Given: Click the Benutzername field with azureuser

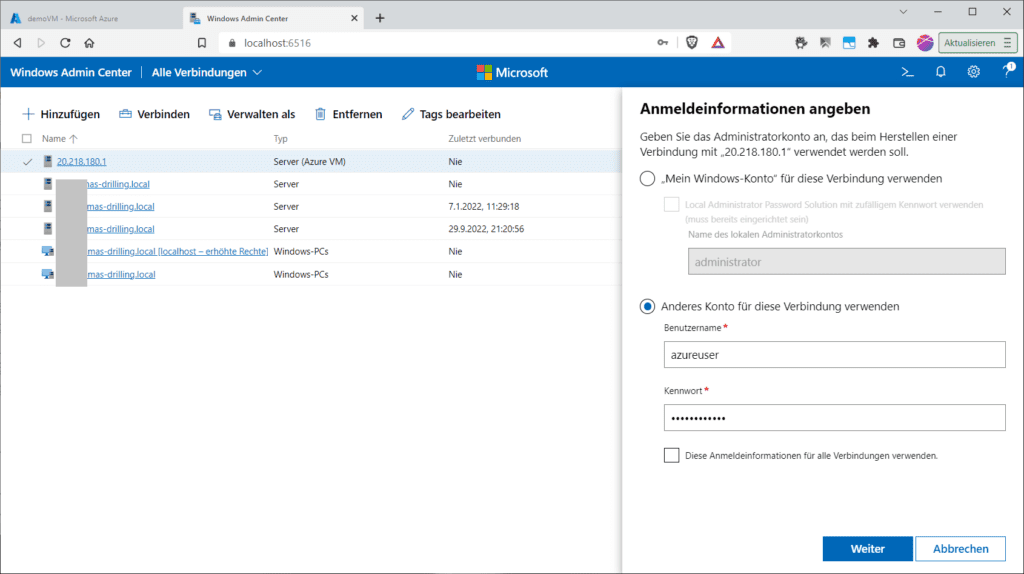Looking at the screenshot, I should pyautogui.click(x=835, y=355).
